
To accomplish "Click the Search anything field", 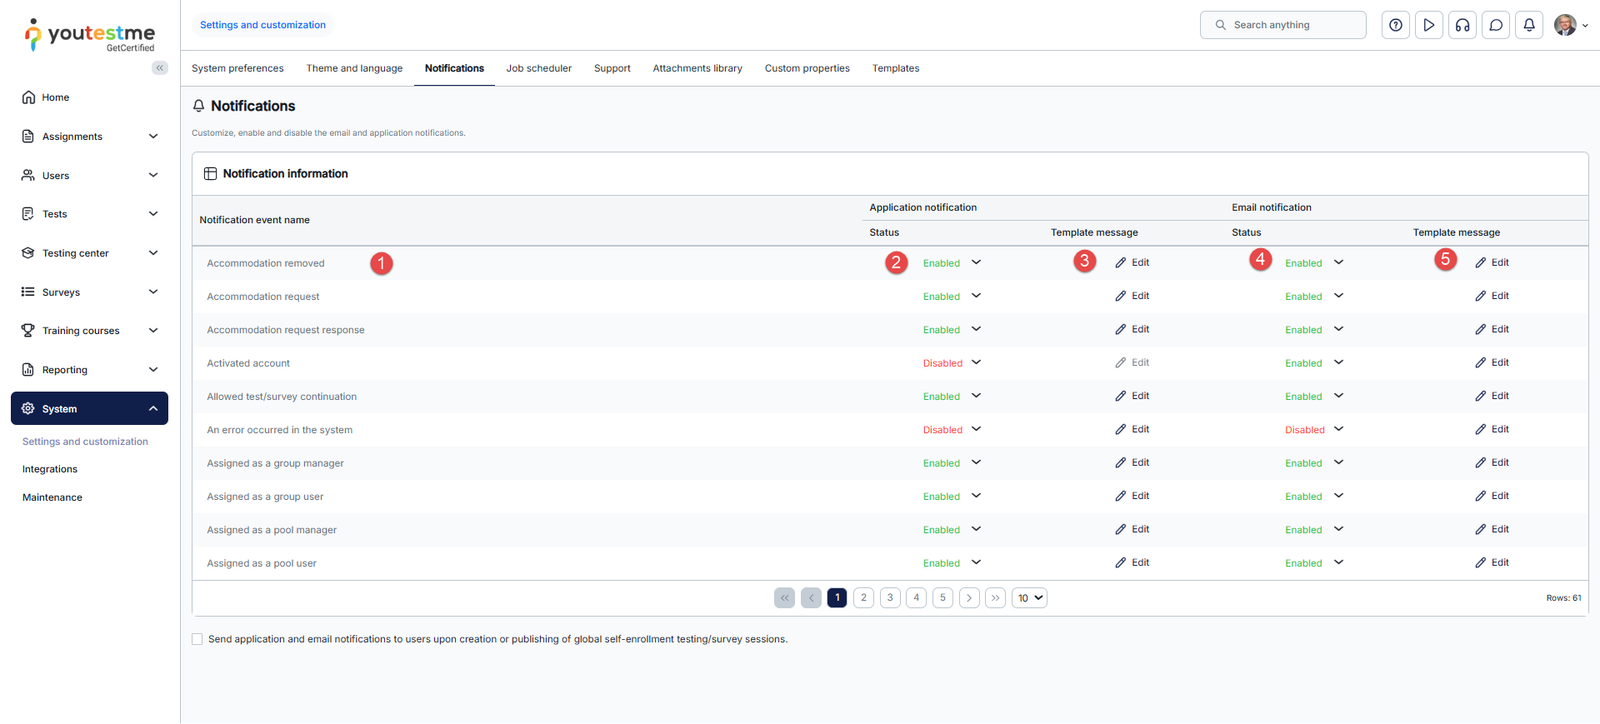I will 1283,25.
